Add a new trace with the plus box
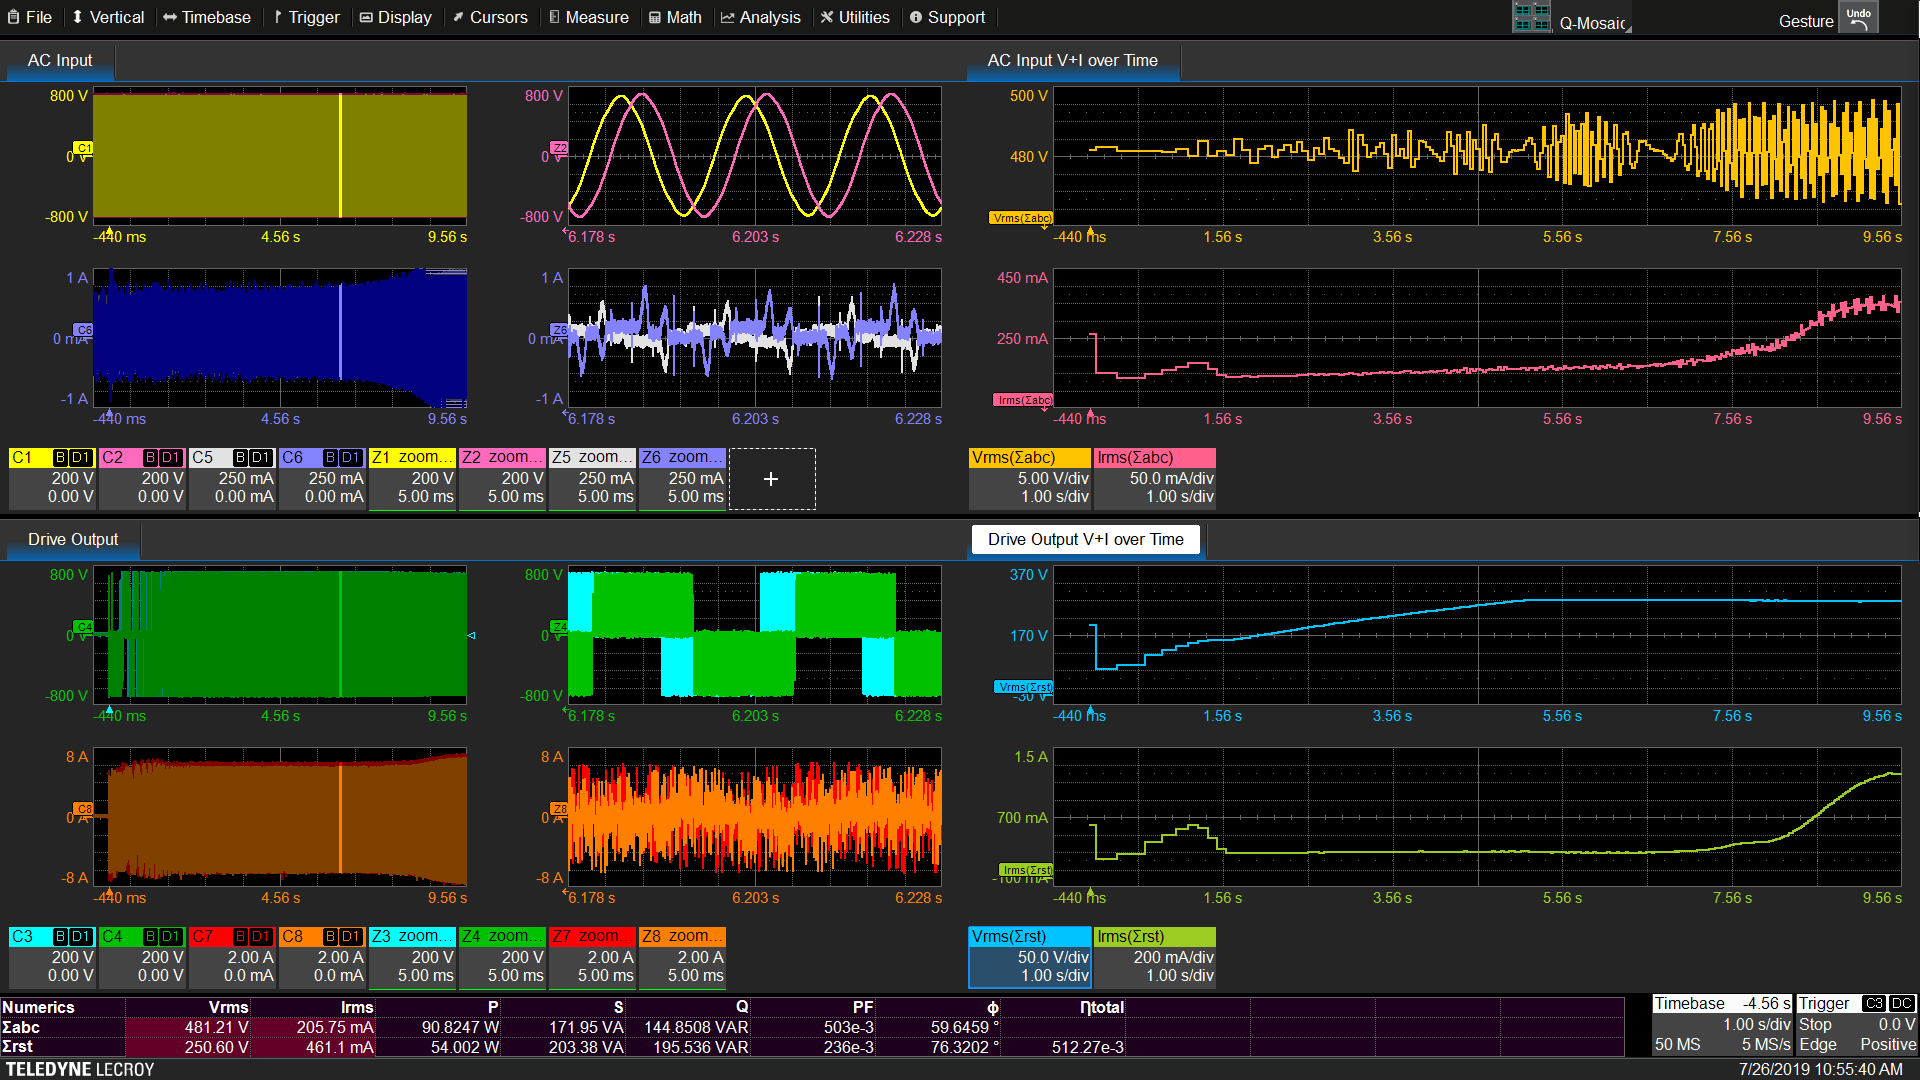 (x=771, y=479)
